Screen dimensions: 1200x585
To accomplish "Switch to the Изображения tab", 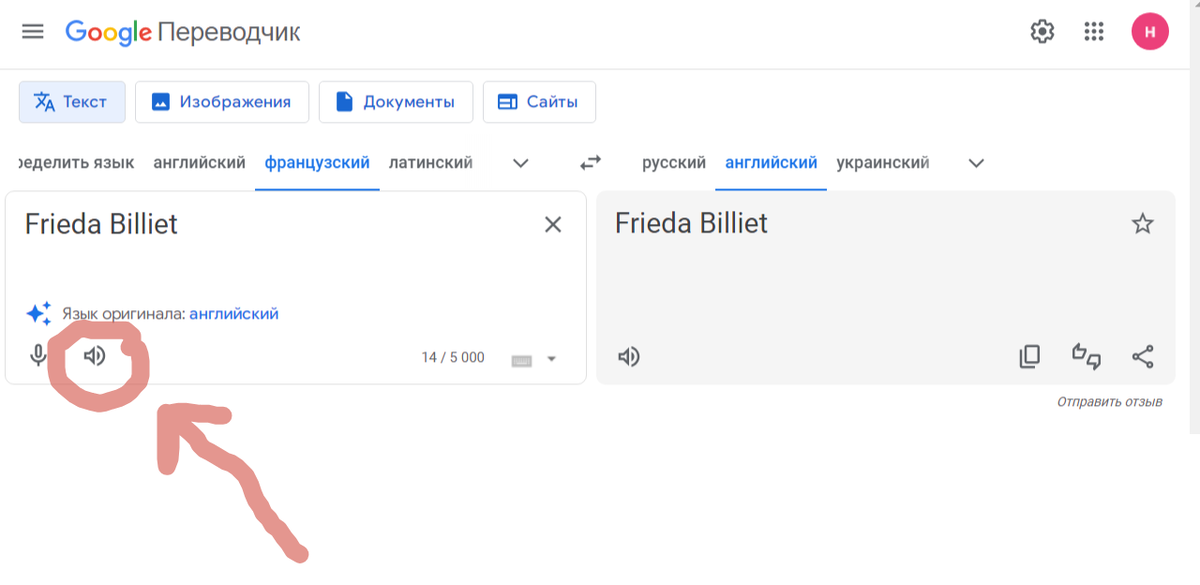I will pyautogui.click(x=221, y=102).
